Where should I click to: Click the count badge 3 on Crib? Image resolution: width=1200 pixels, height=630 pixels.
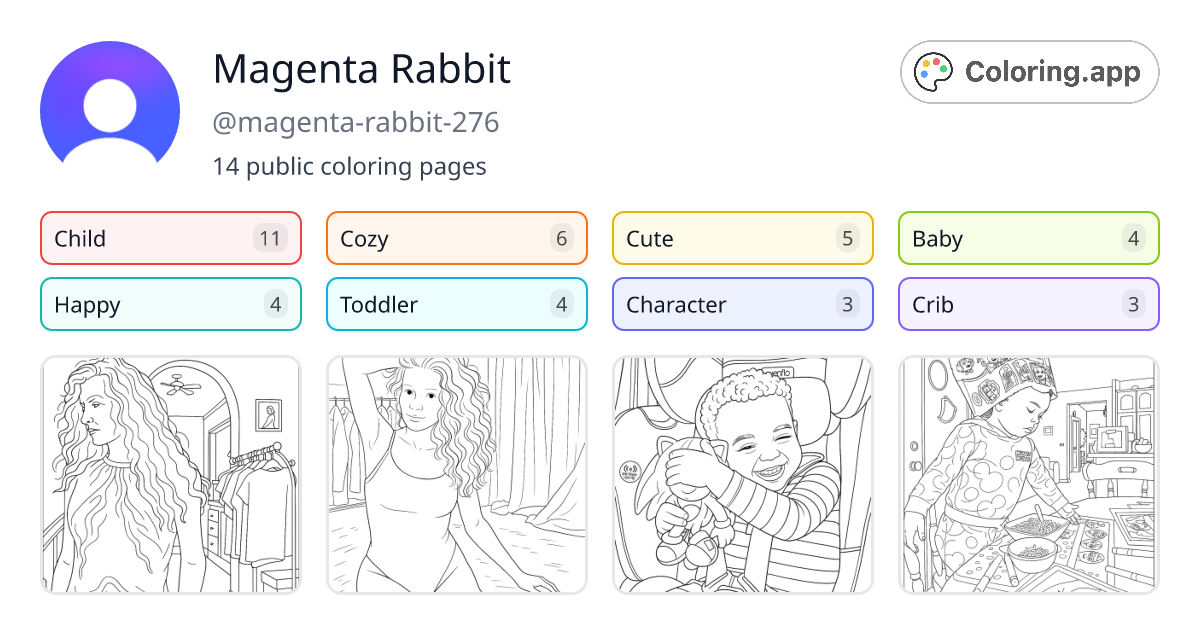pyautogui.click(x=1135, y=304)
